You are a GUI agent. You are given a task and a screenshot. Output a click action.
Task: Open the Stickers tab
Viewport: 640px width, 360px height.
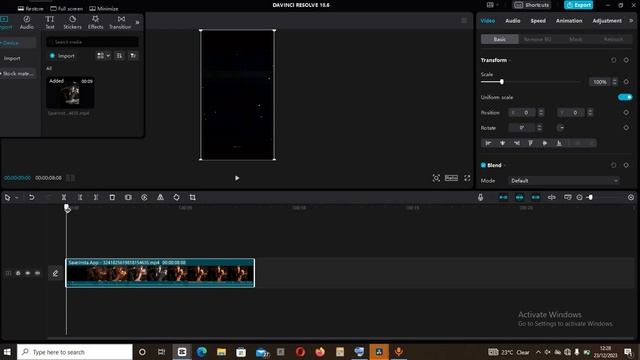[72, 22]
